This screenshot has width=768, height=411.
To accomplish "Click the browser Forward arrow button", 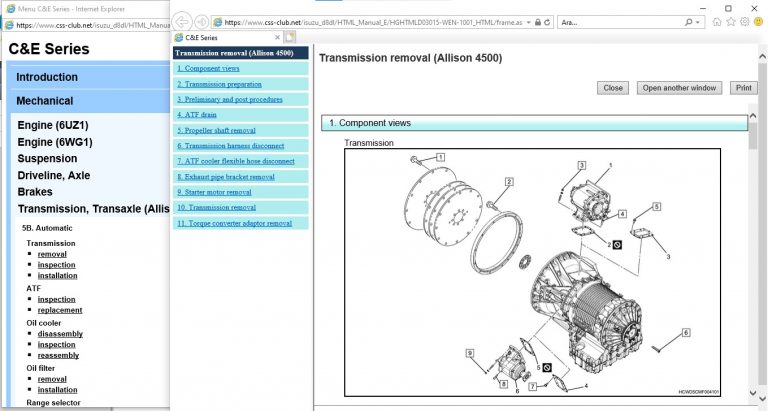I will [202, 21].
